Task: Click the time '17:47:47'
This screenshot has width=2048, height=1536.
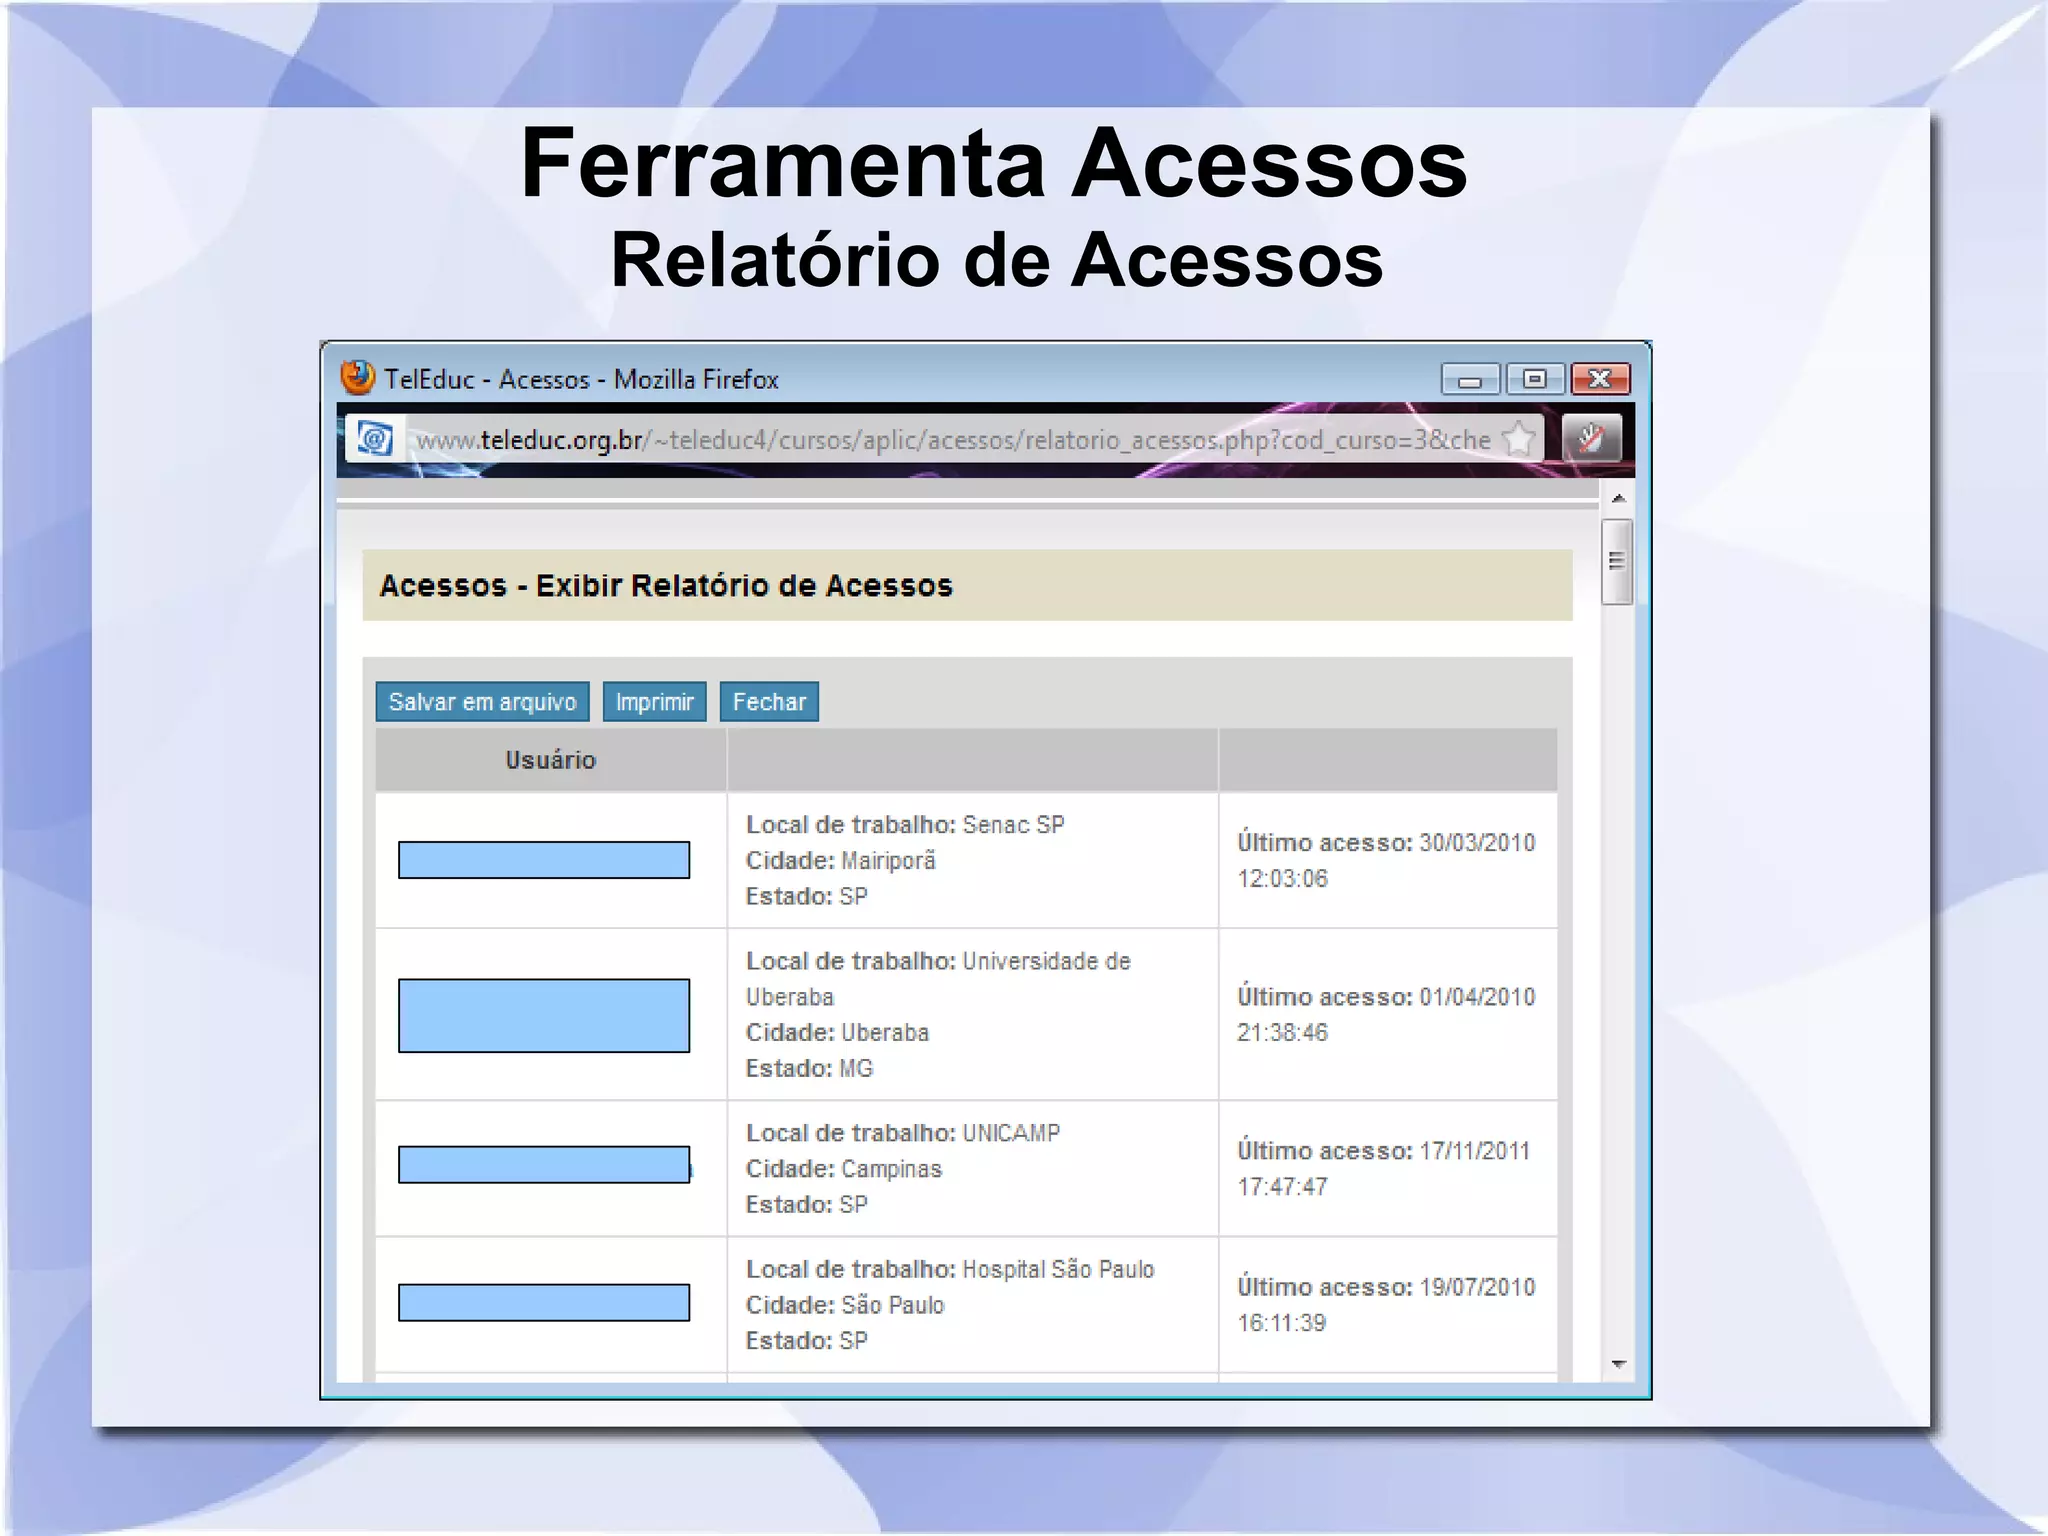Action: tap(1282, 1186)
